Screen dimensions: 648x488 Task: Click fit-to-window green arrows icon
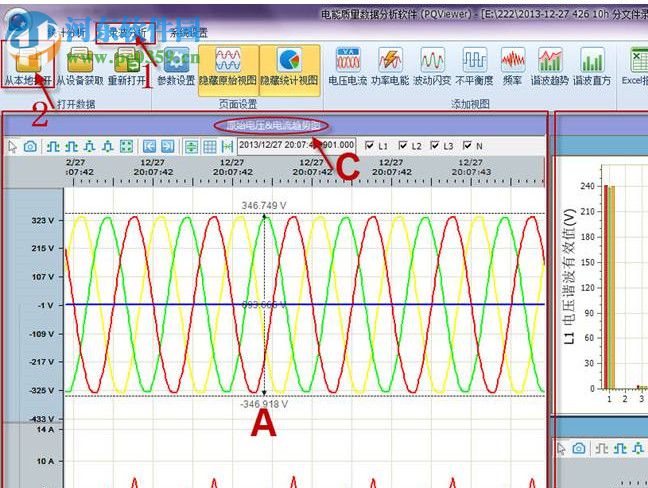tap(126, 146)
